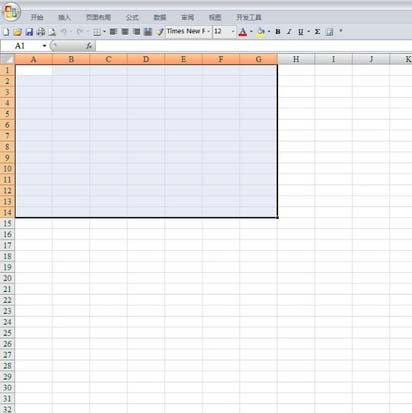Screen dimensions: 412x413
Task: Select column H header
Action: (x=296, y=59)
